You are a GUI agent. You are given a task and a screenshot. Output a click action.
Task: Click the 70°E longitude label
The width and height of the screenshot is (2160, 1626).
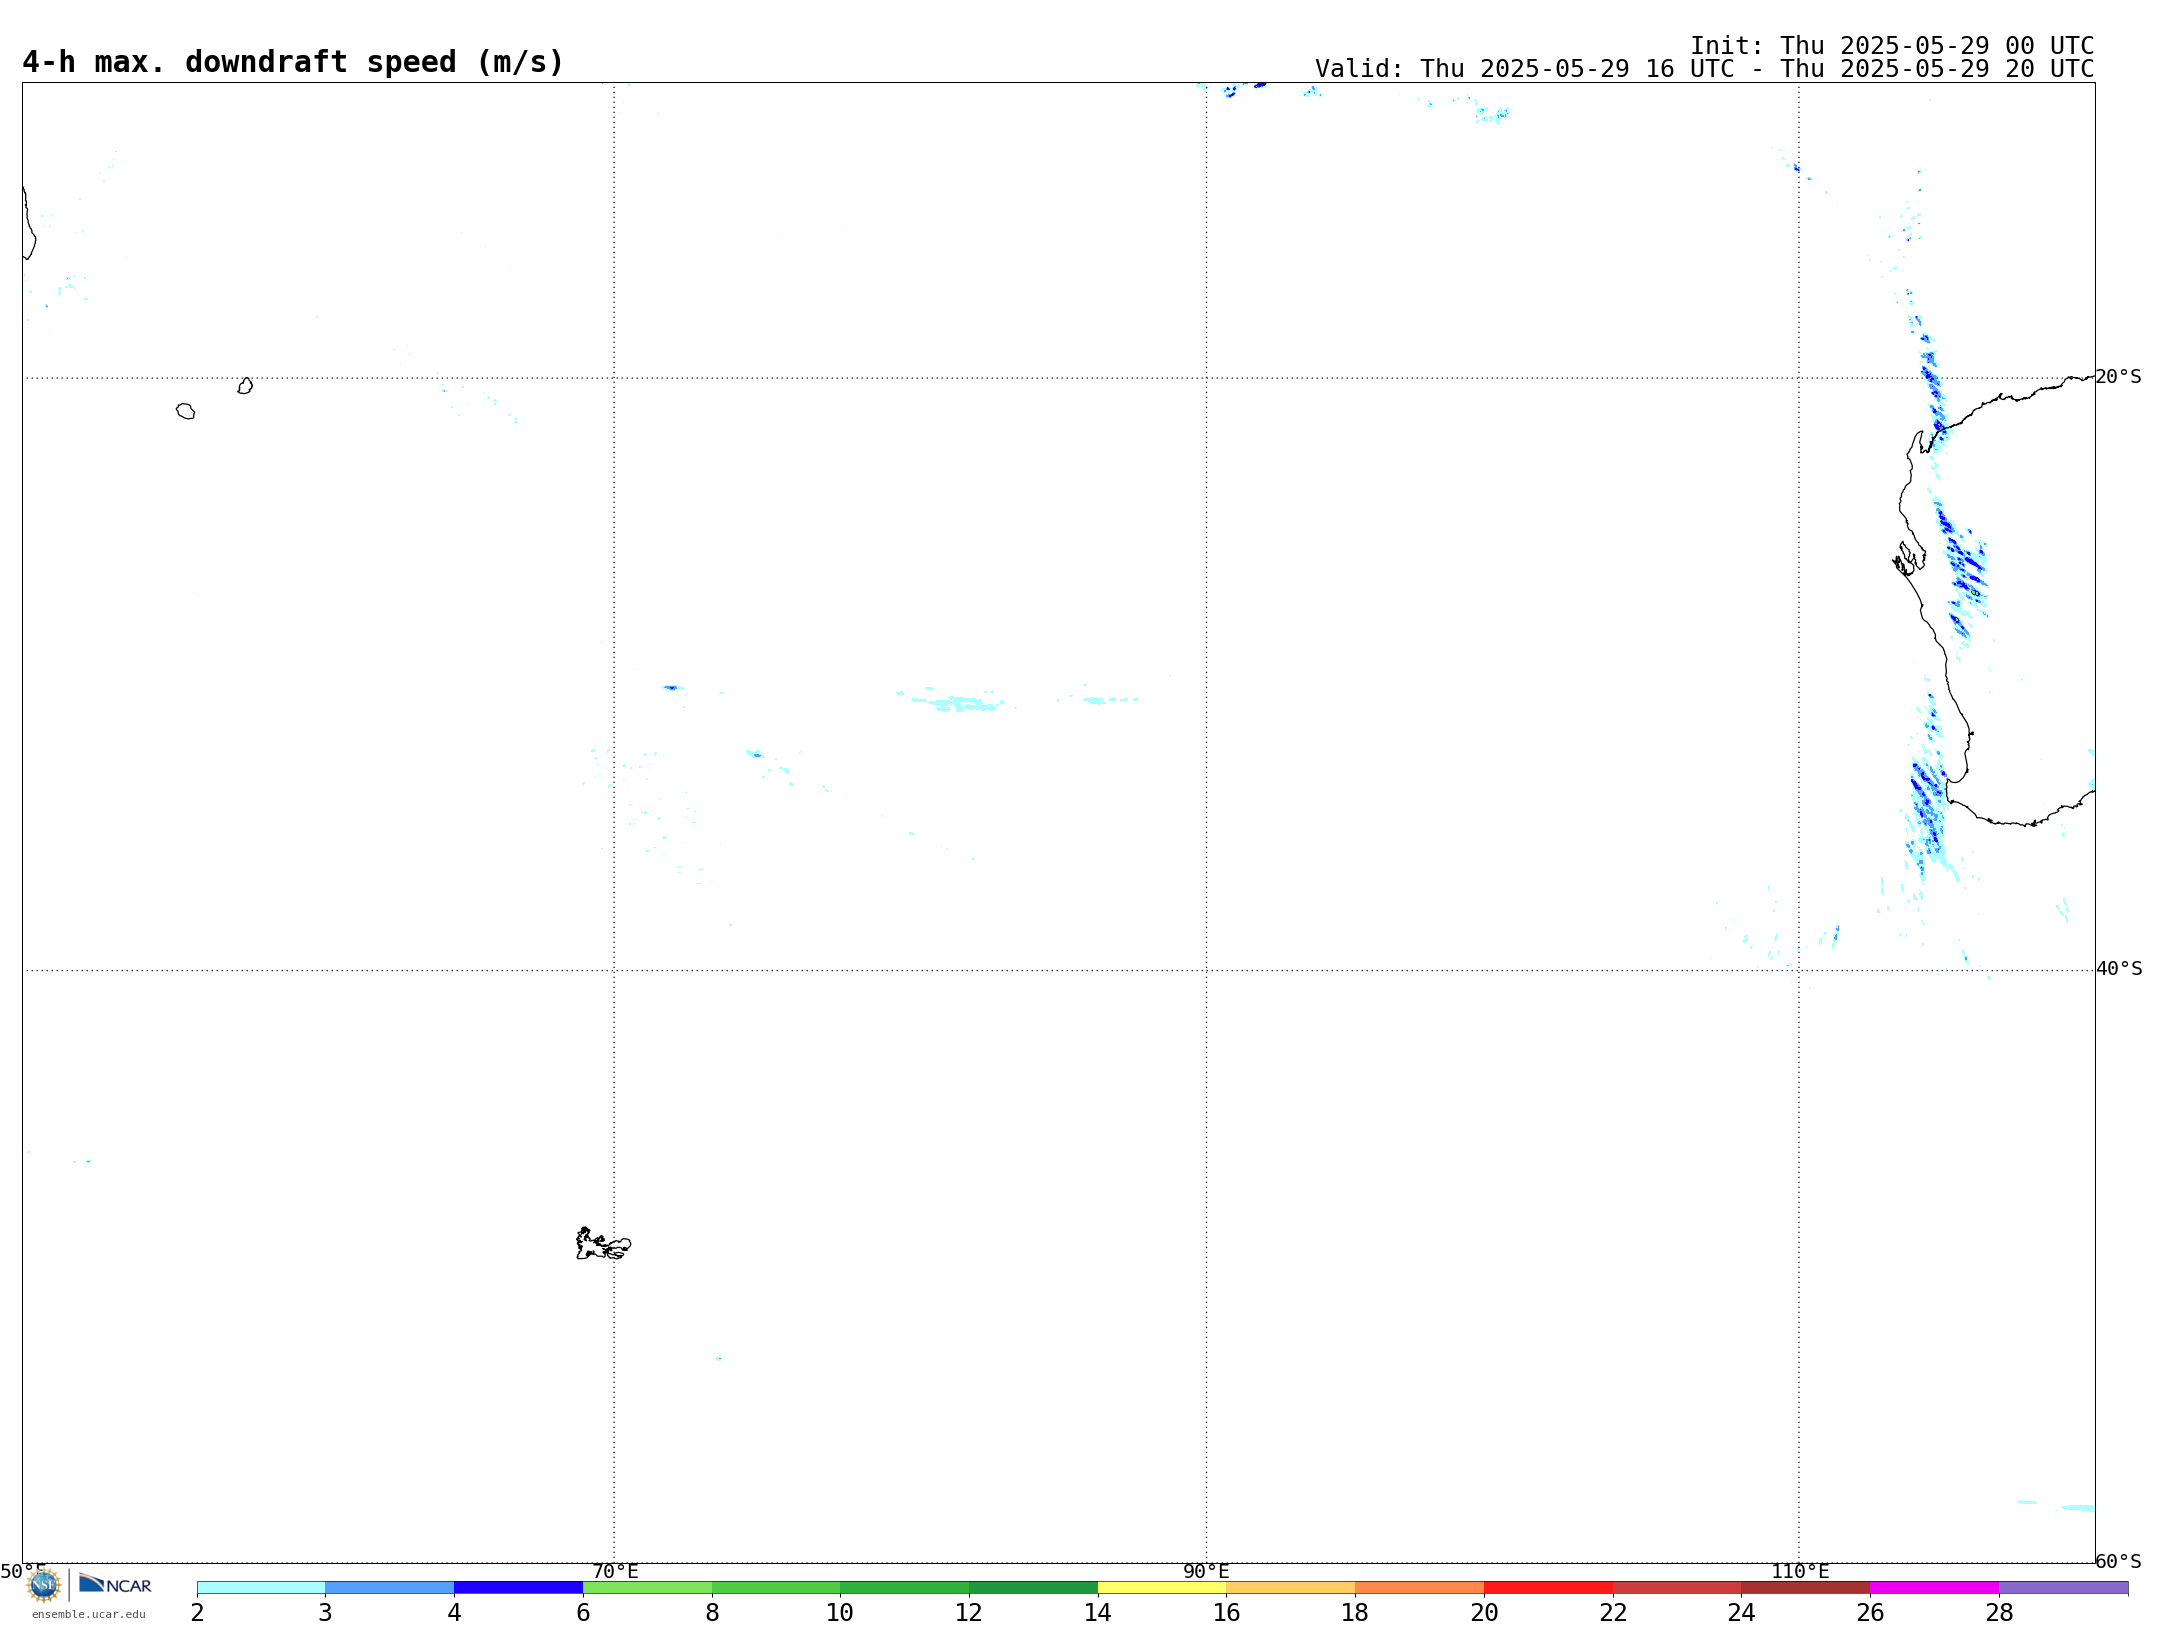[x=615, y=1572]
